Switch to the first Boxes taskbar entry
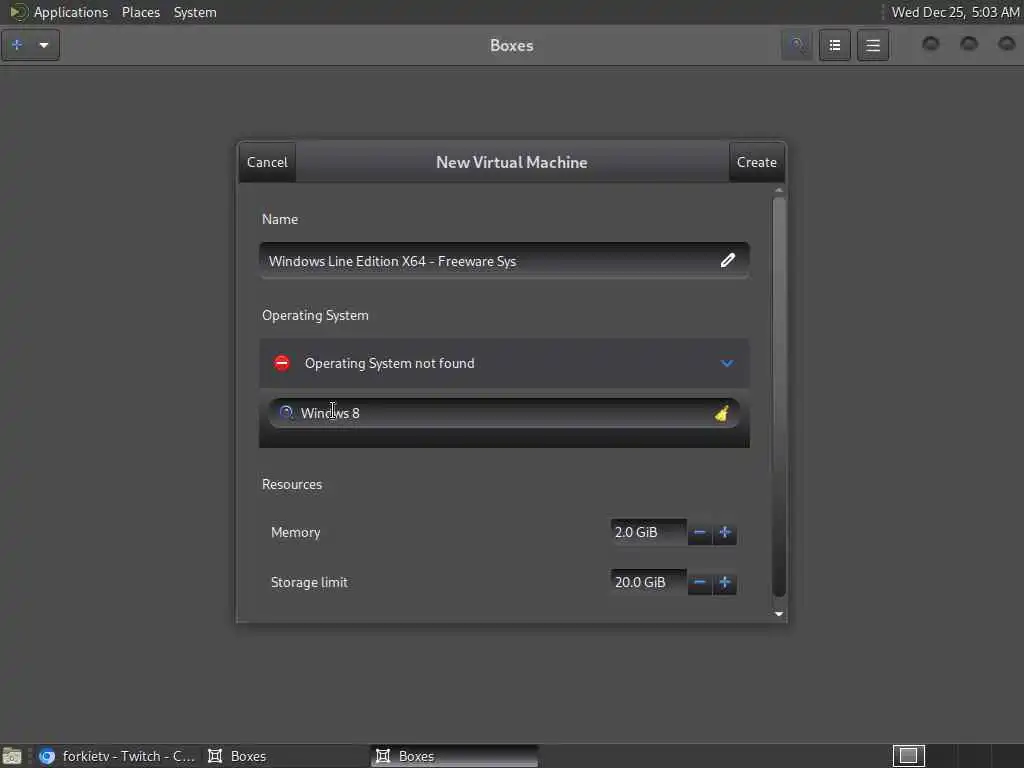This screenshot has width=1024, height=768. click(x=285, y=756)
